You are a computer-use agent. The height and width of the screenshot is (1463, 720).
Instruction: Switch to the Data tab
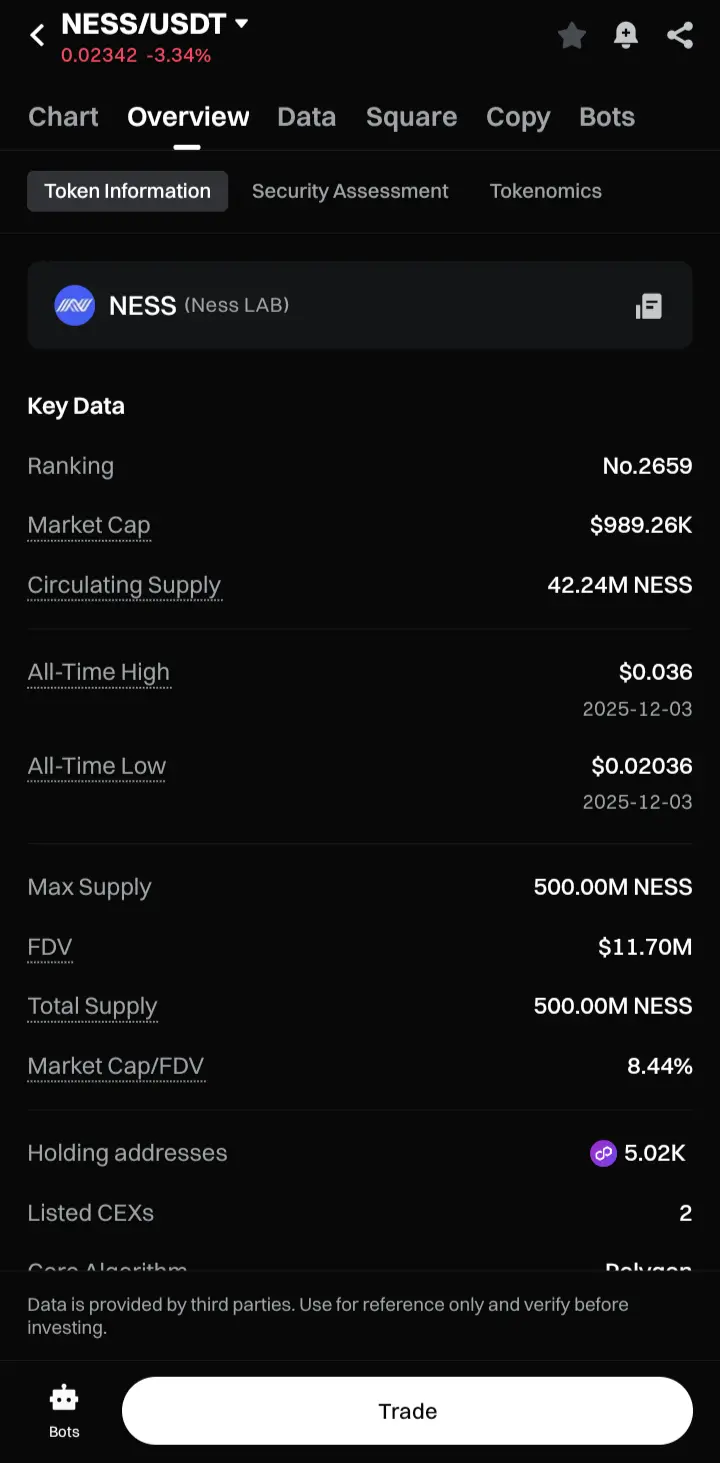coord(306,117)
